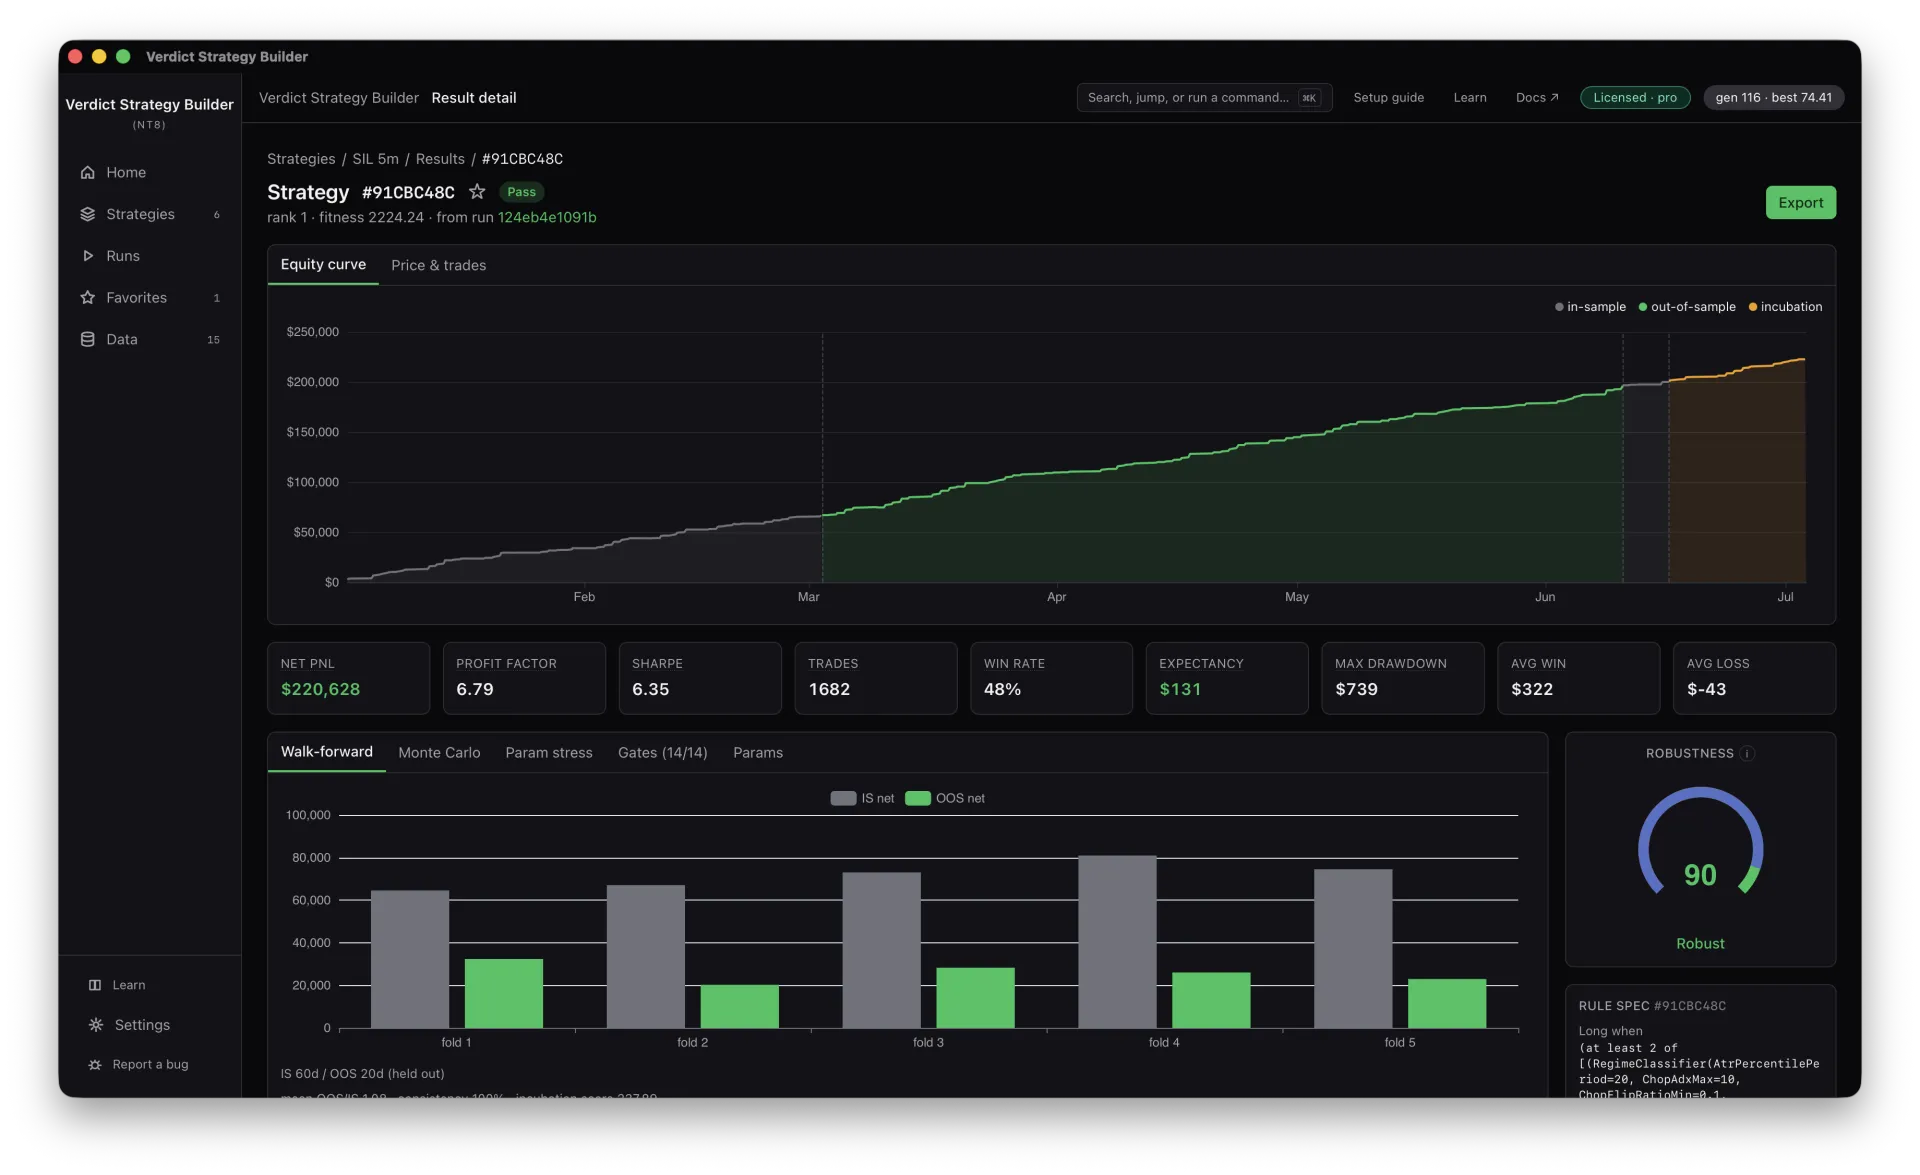Click the Strategies breadcrumb

point(301,159)
